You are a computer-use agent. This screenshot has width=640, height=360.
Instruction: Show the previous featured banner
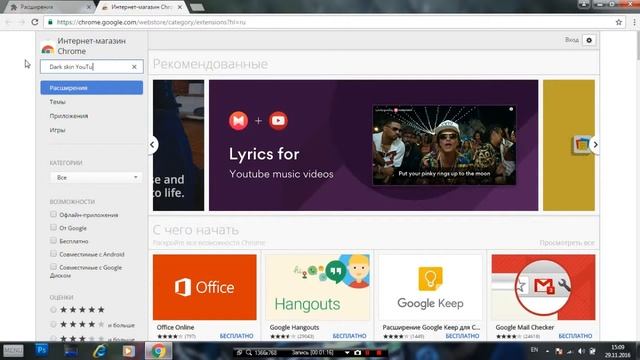[x=152, y=144]
